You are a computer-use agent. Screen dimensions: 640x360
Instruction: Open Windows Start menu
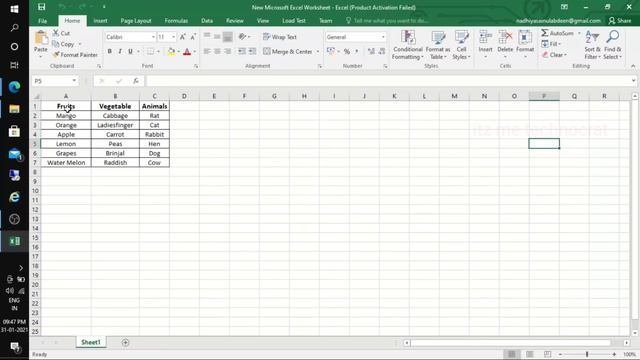[x=14, y=9]
